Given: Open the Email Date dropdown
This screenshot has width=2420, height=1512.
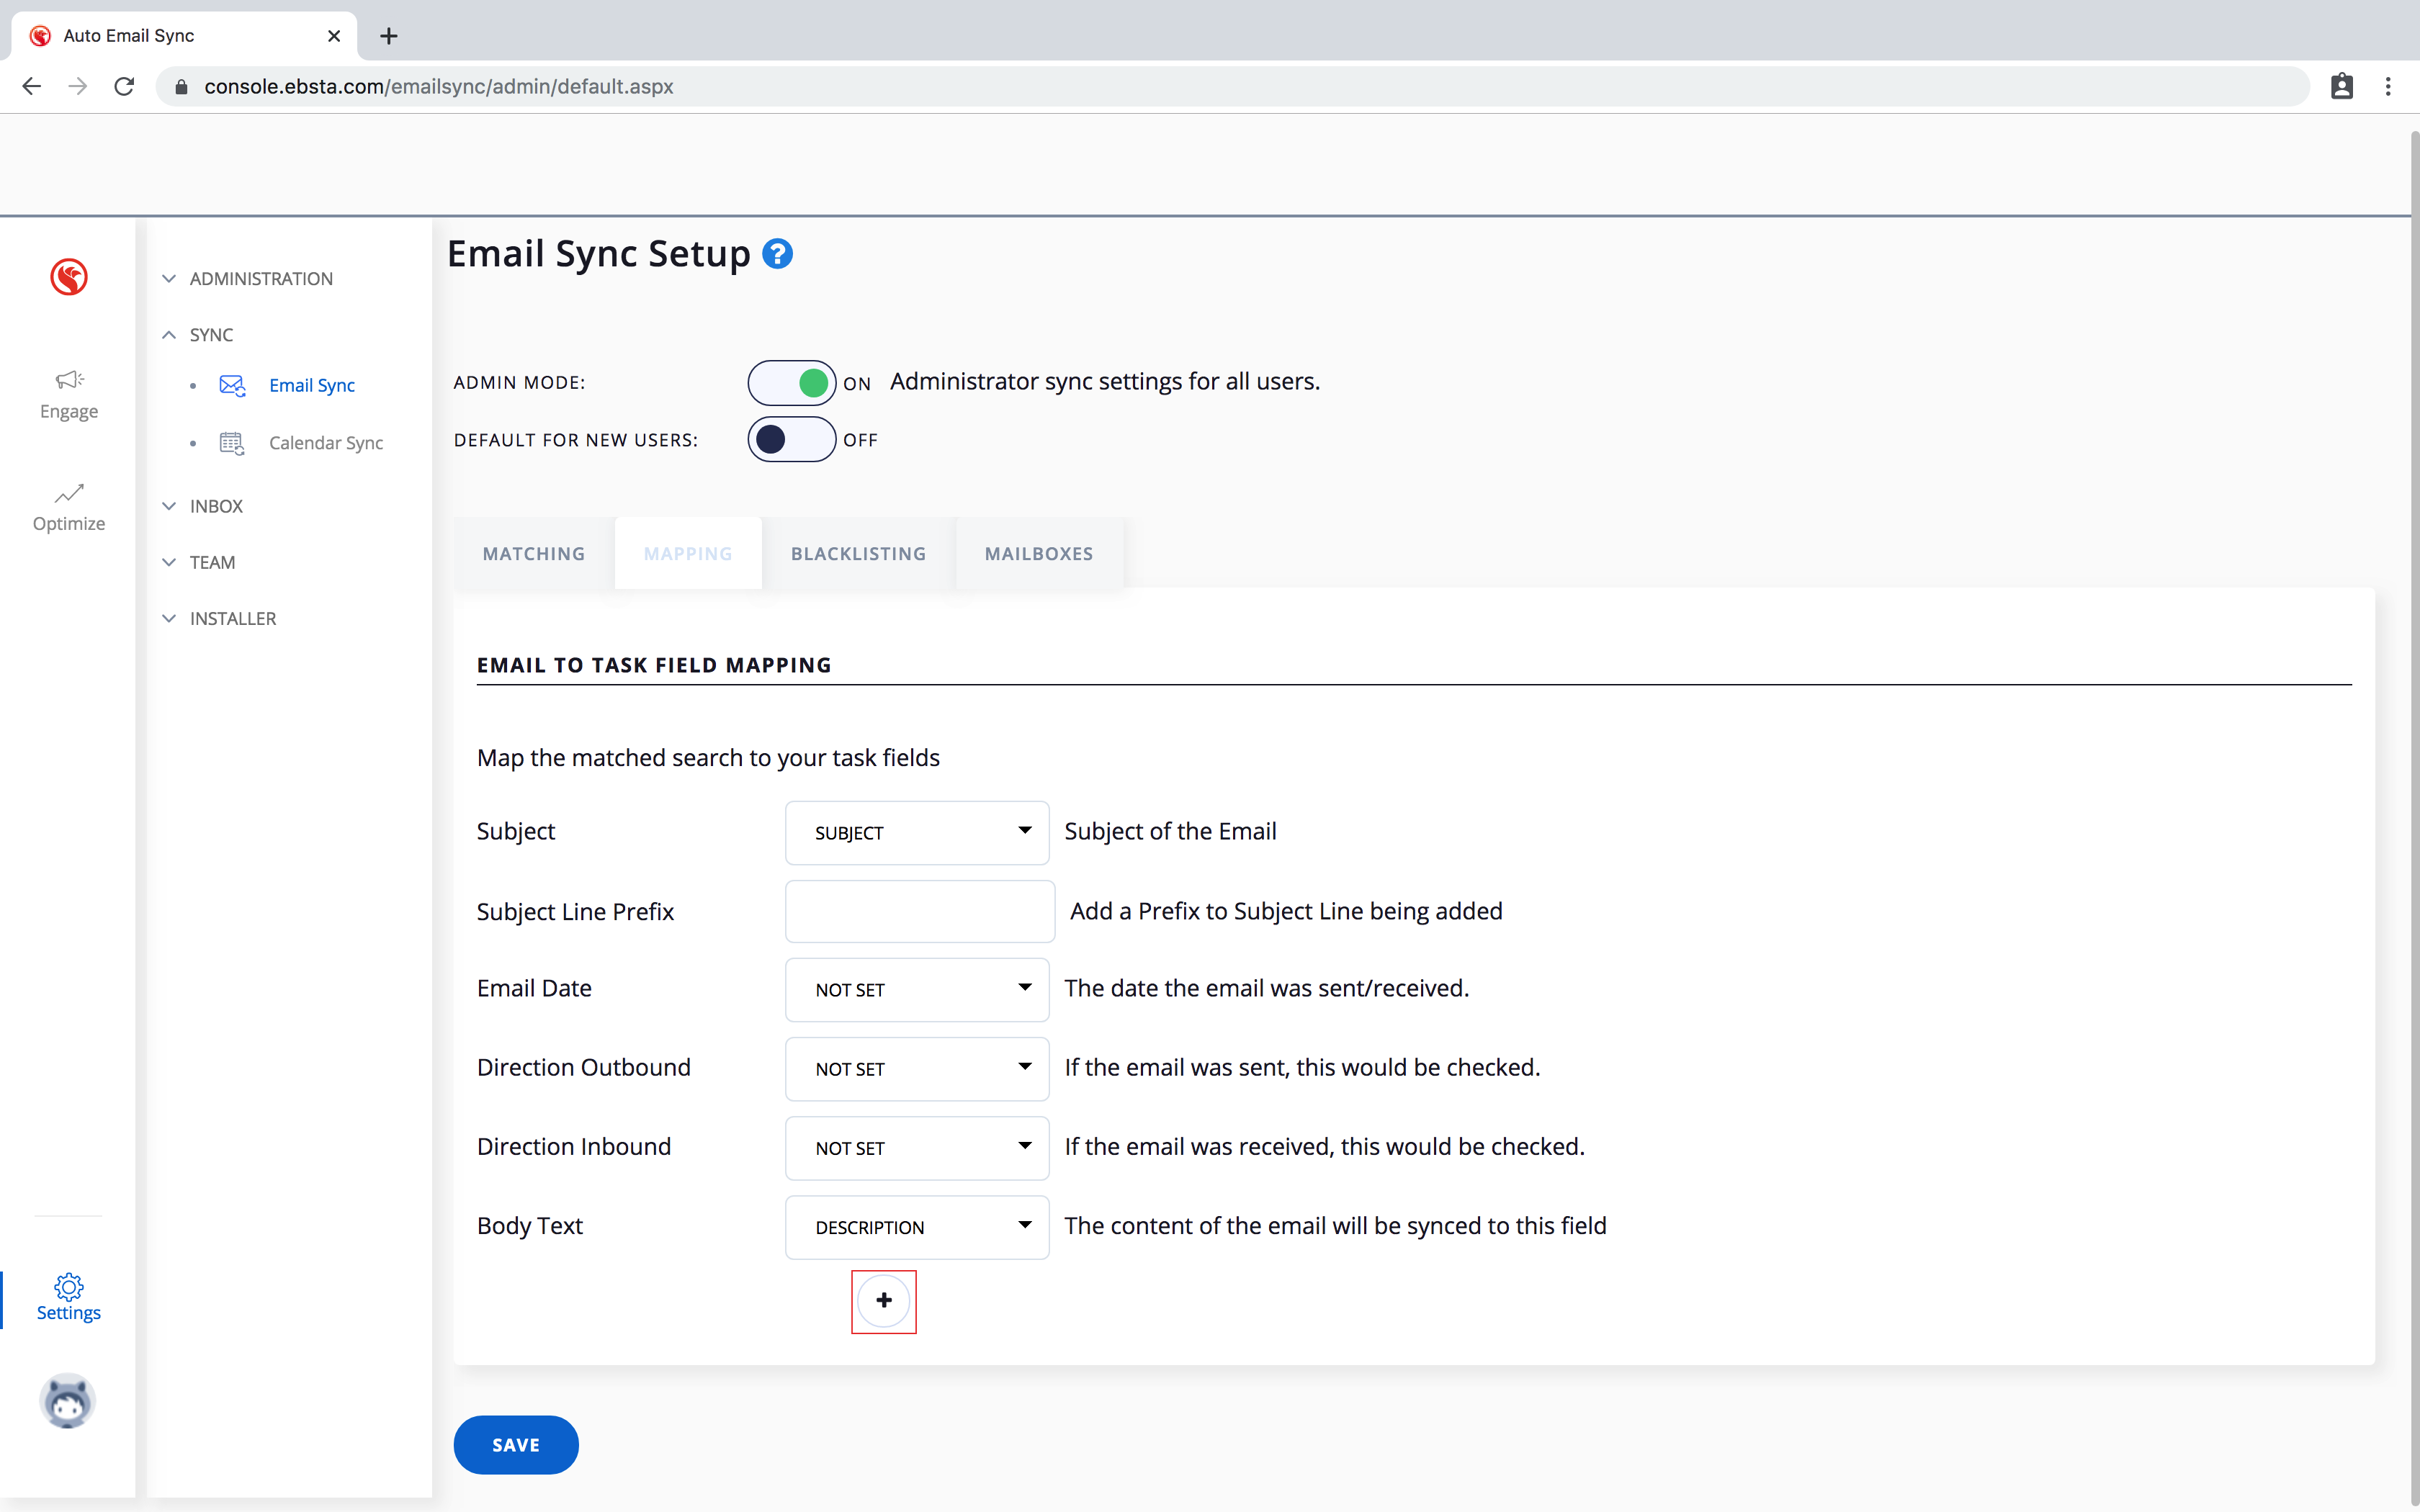Looking at the screenshot, I should click(916, 989).
